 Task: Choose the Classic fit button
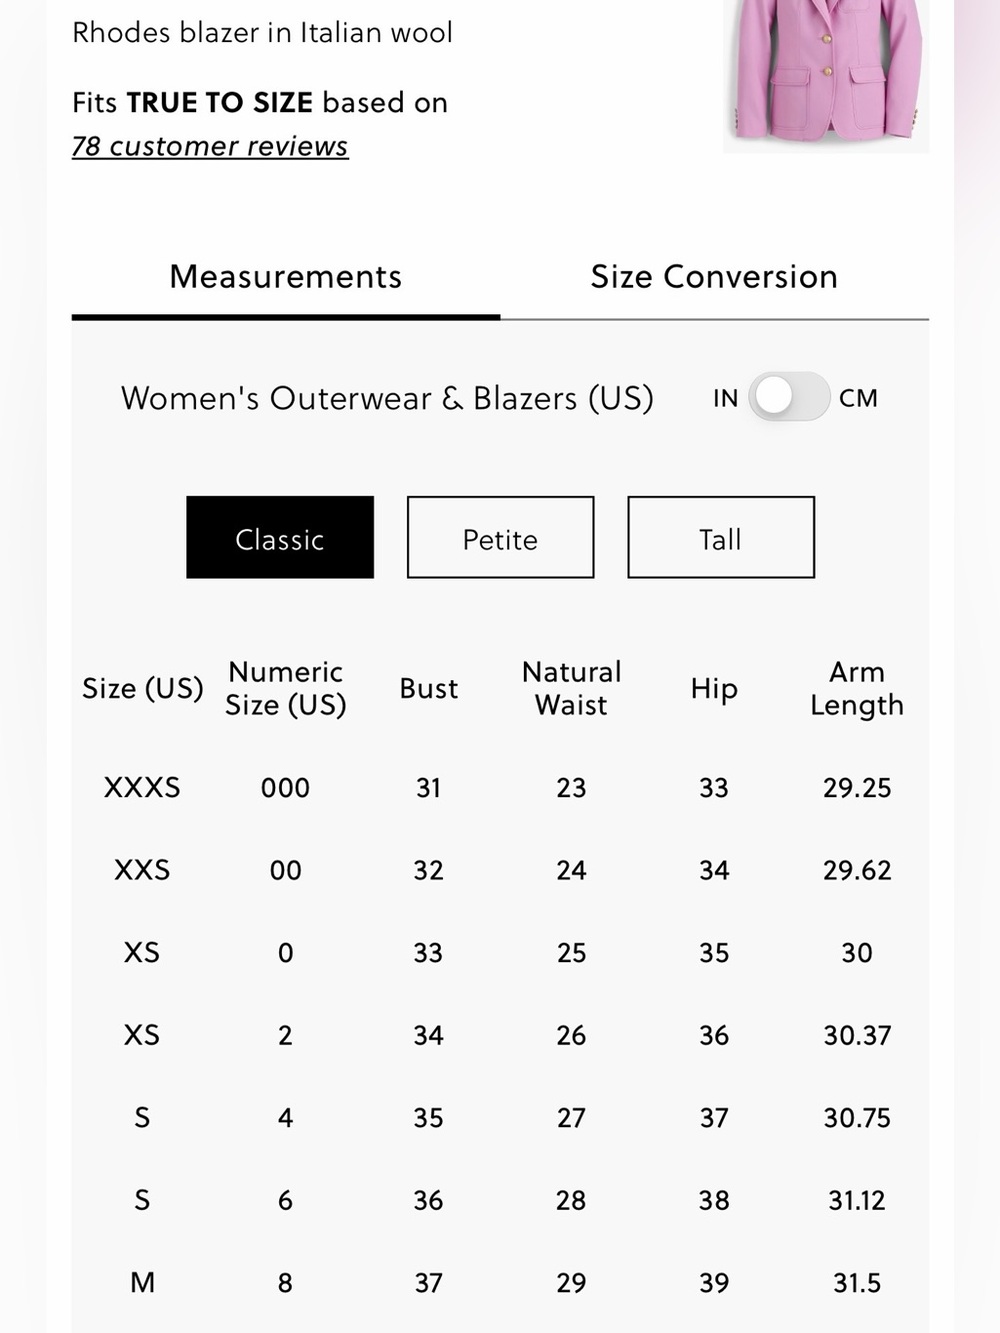[280, 537]
